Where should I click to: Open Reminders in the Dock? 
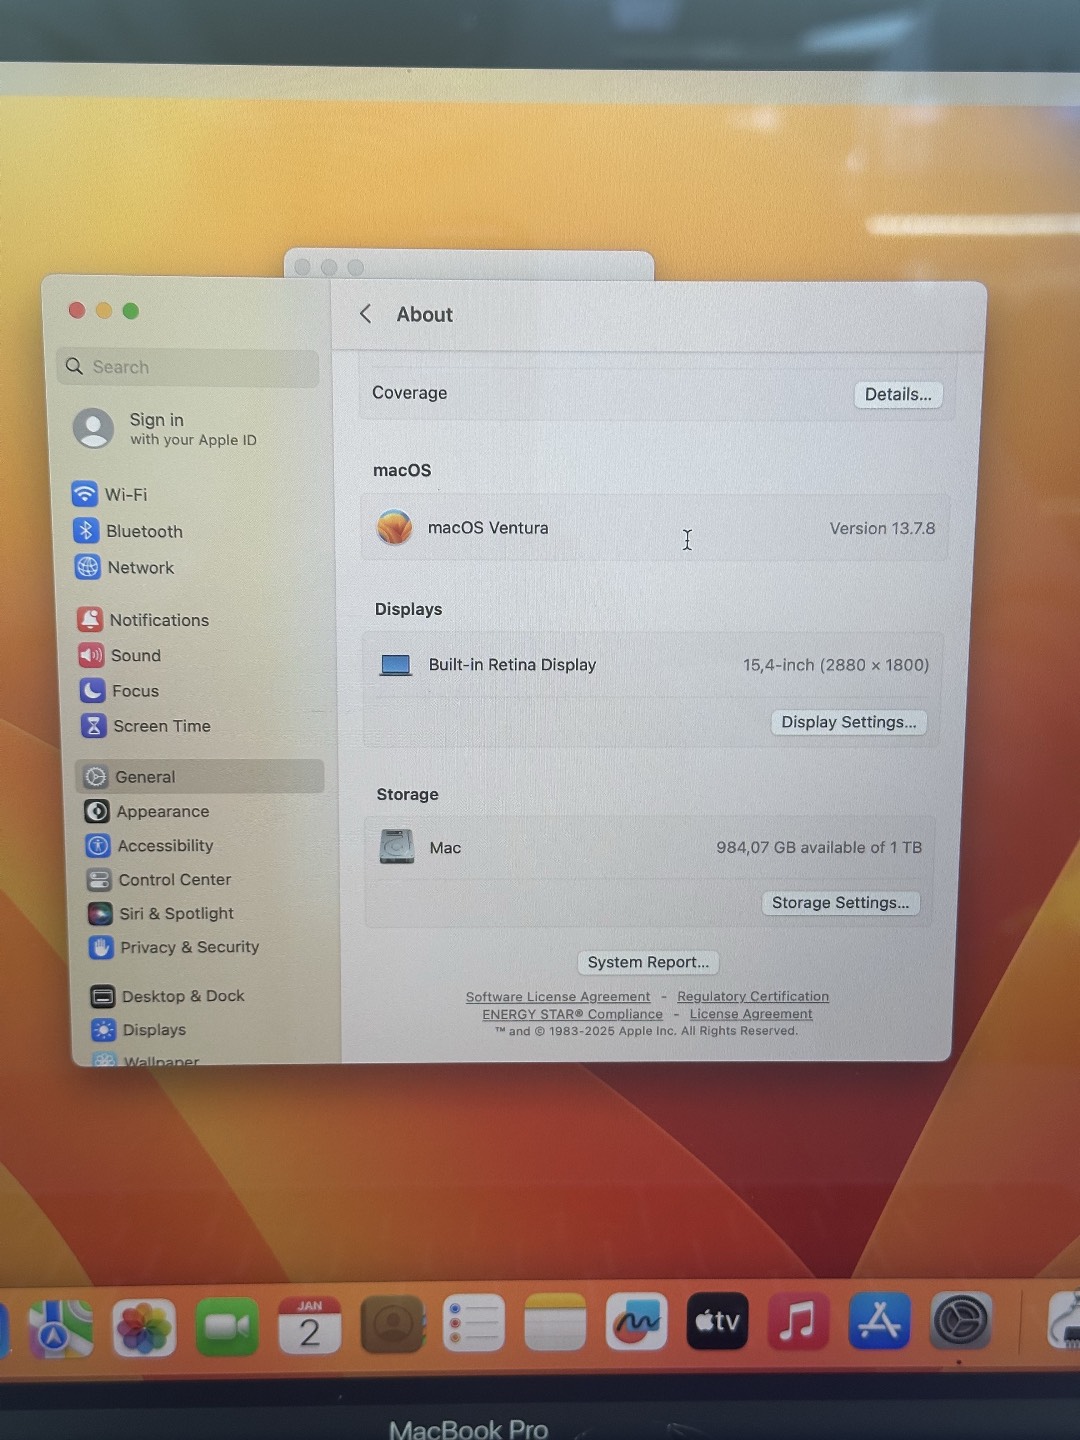tap(474, 1324)
